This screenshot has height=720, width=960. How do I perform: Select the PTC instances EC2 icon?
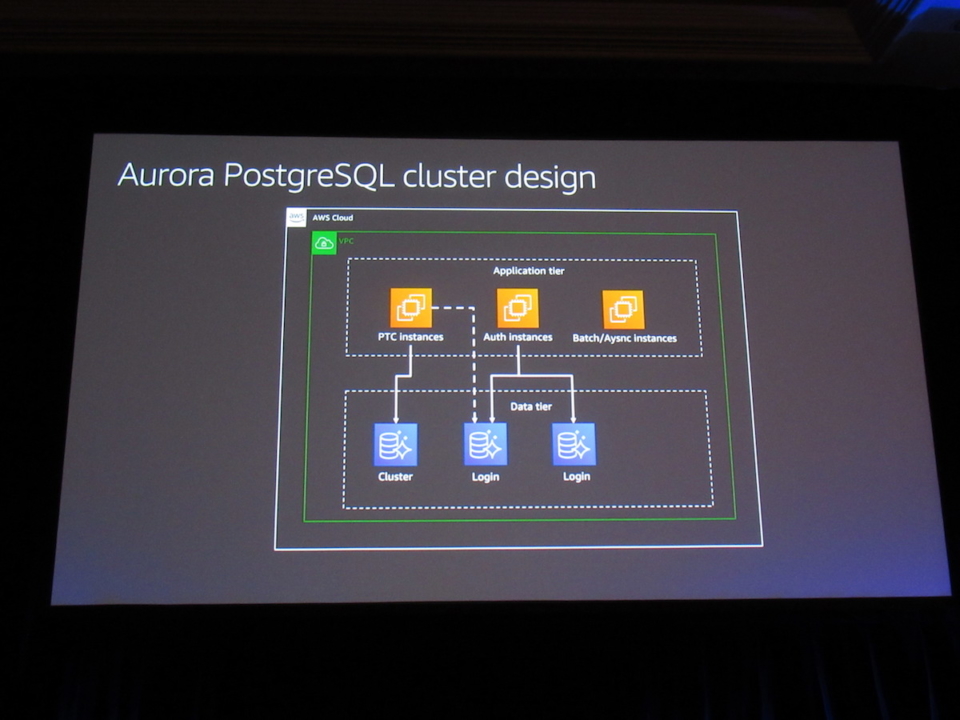(x=411, y=307)
